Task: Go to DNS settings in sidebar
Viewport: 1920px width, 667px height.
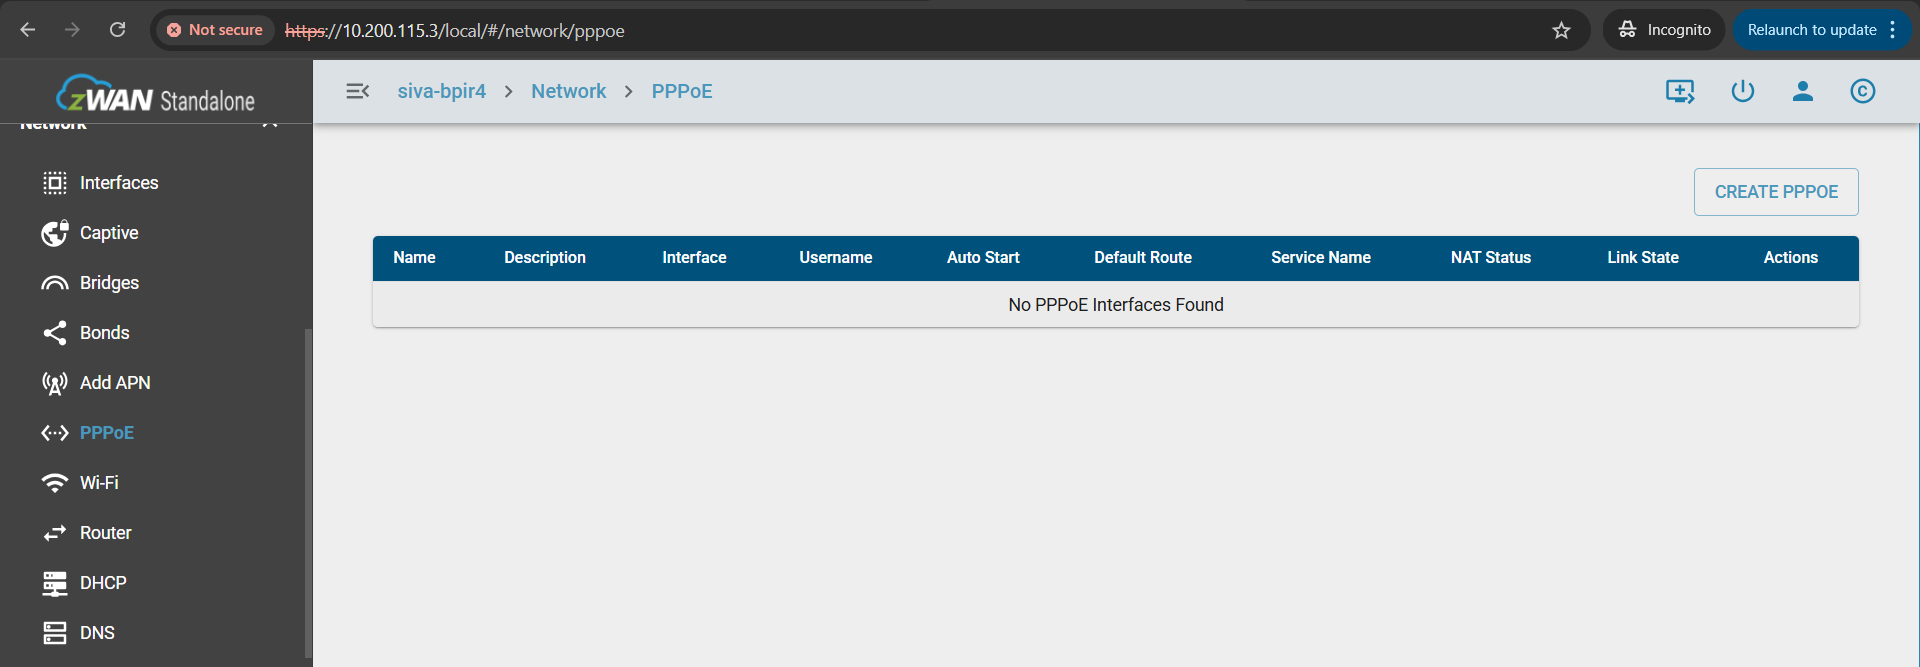Action: pyautogui.click(x=97, y=633)
